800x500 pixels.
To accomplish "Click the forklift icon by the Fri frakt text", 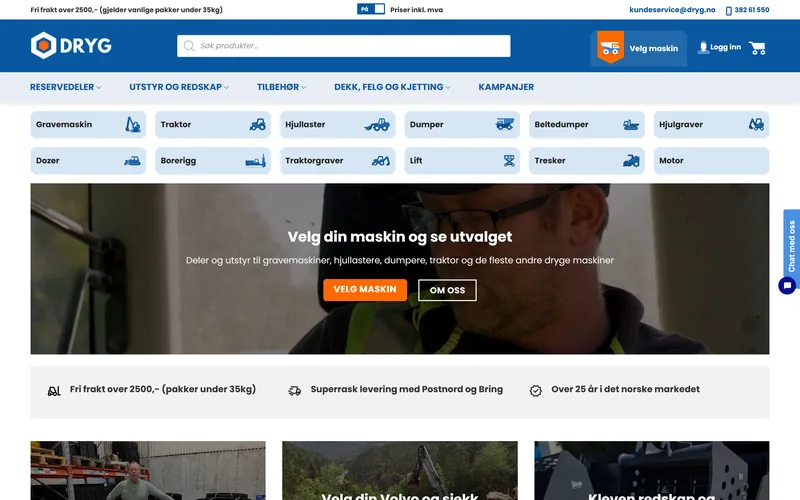I will pos(54,391).
